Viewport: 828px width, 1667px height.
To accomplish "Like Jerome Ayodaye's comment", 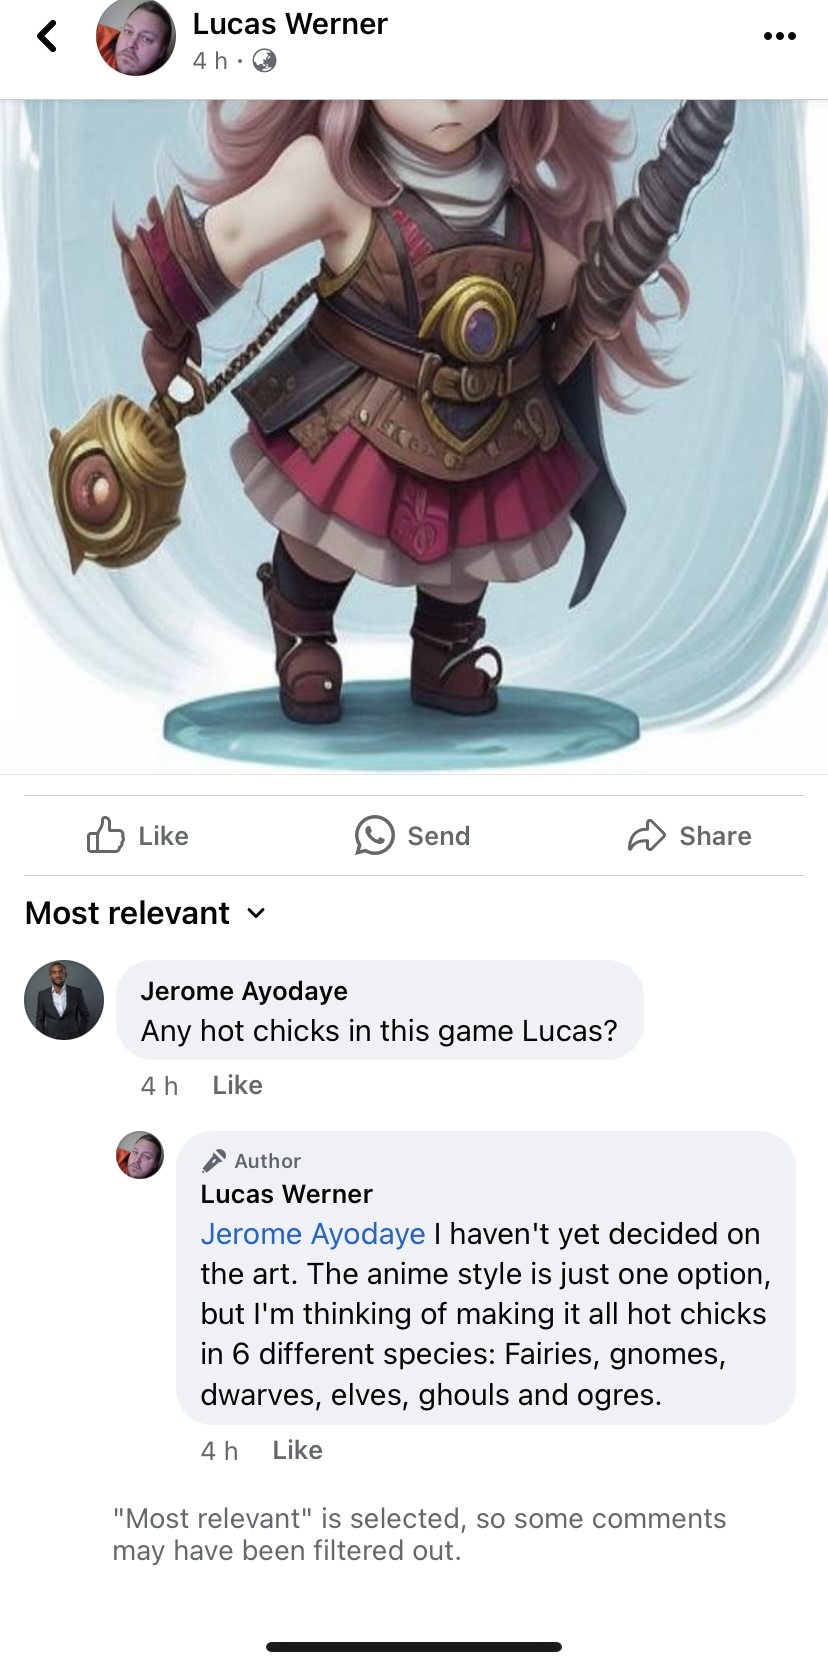I will click(237, 1085).
